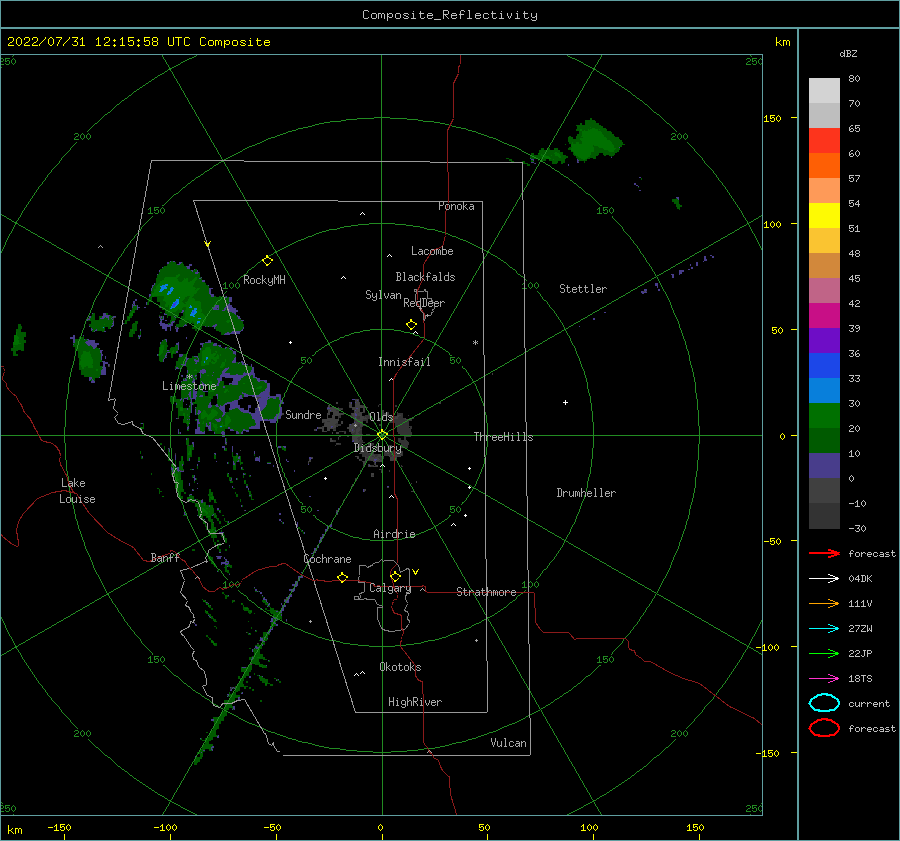
Task: Click the Innisfail label
Action: (x=404, y=362)
